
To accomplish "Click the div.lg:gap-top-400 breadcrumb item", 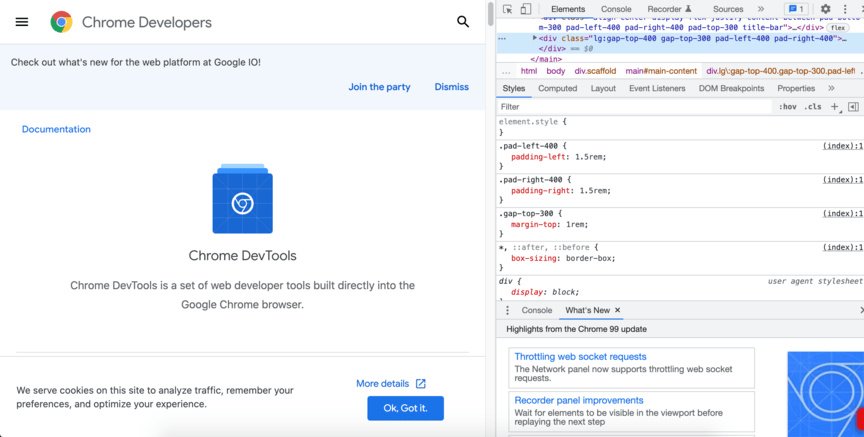I will pyautogui.click(x=780, y=71).
